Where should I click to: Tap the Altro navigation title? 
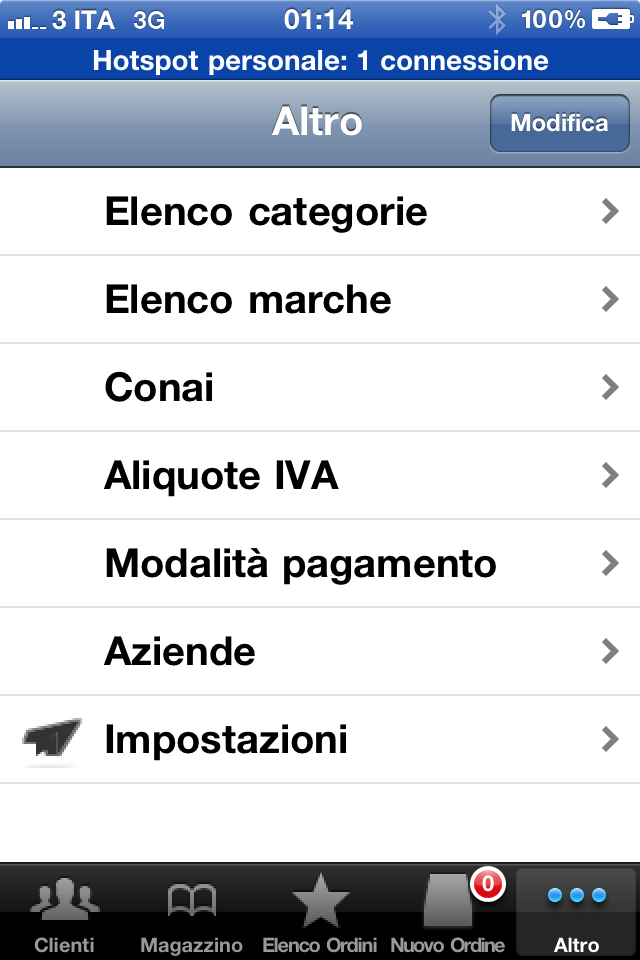point(317,122)
